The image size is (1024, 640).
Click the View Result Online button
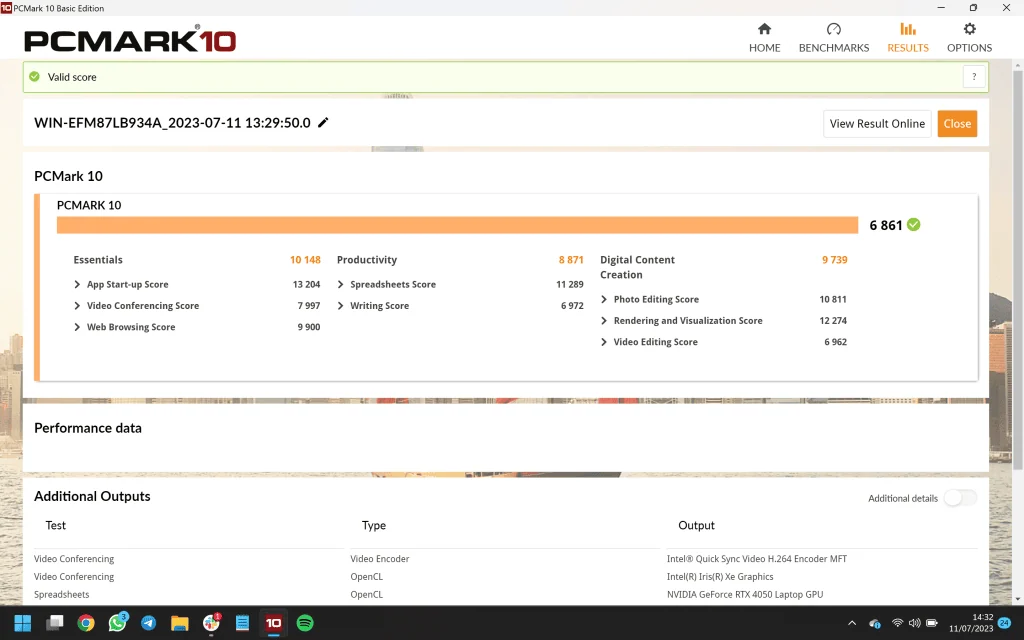point(876,123)
